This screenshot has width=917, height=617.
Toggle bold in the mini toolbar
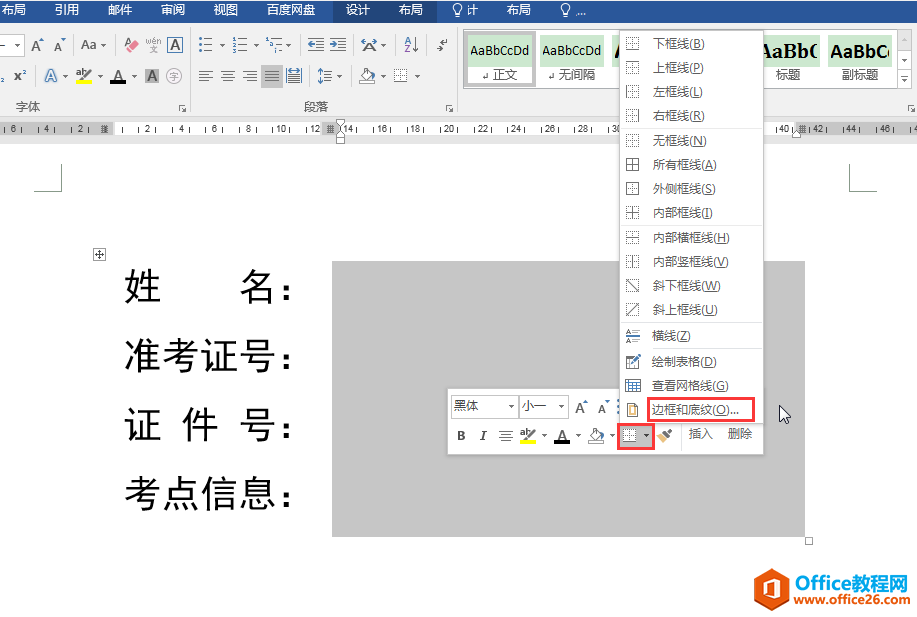pyautogui.click(x=461, y=436)
